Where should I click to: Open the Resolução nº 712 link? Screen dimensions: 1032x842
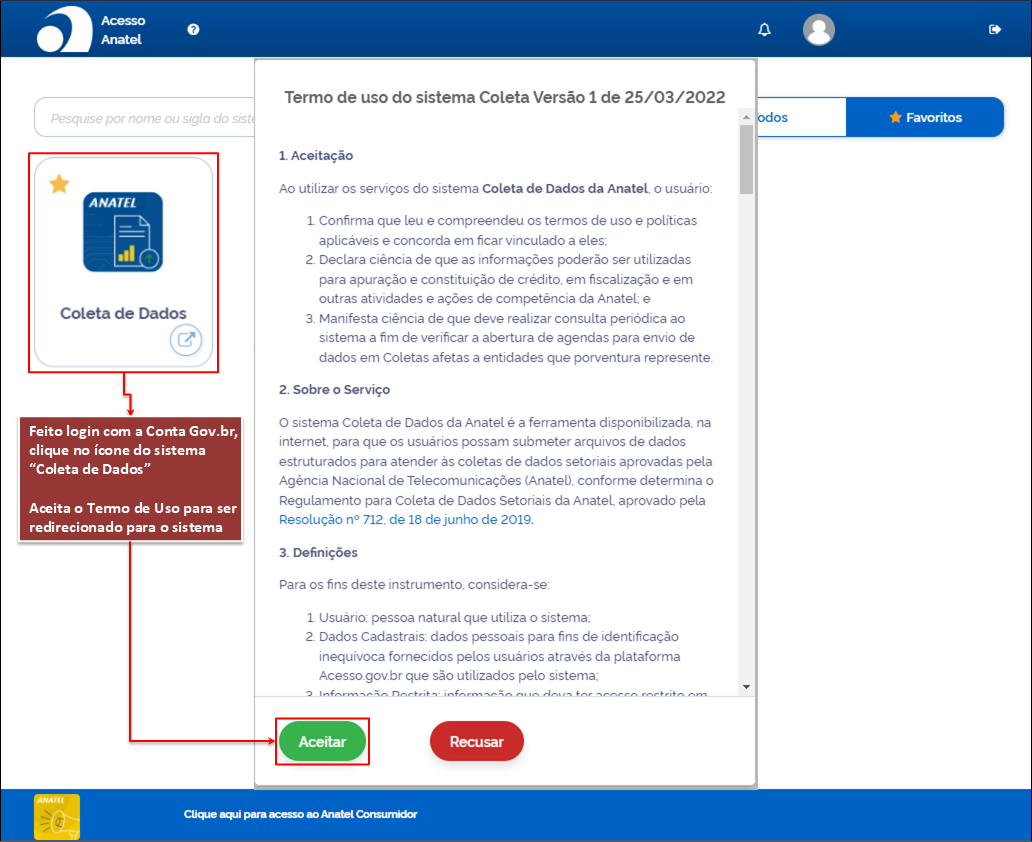click(x=406, y=519)
